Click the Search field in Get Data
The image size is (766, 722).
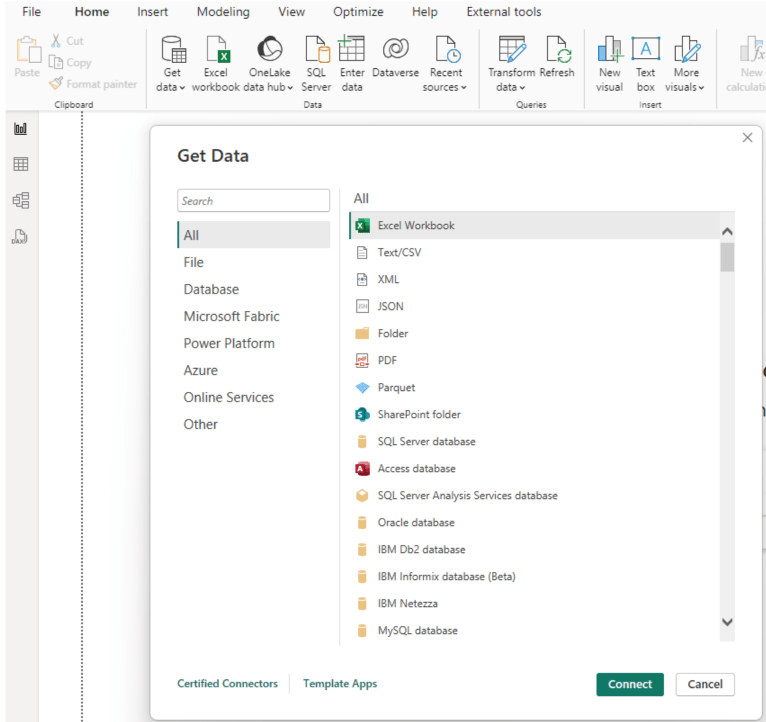point(253,201)
